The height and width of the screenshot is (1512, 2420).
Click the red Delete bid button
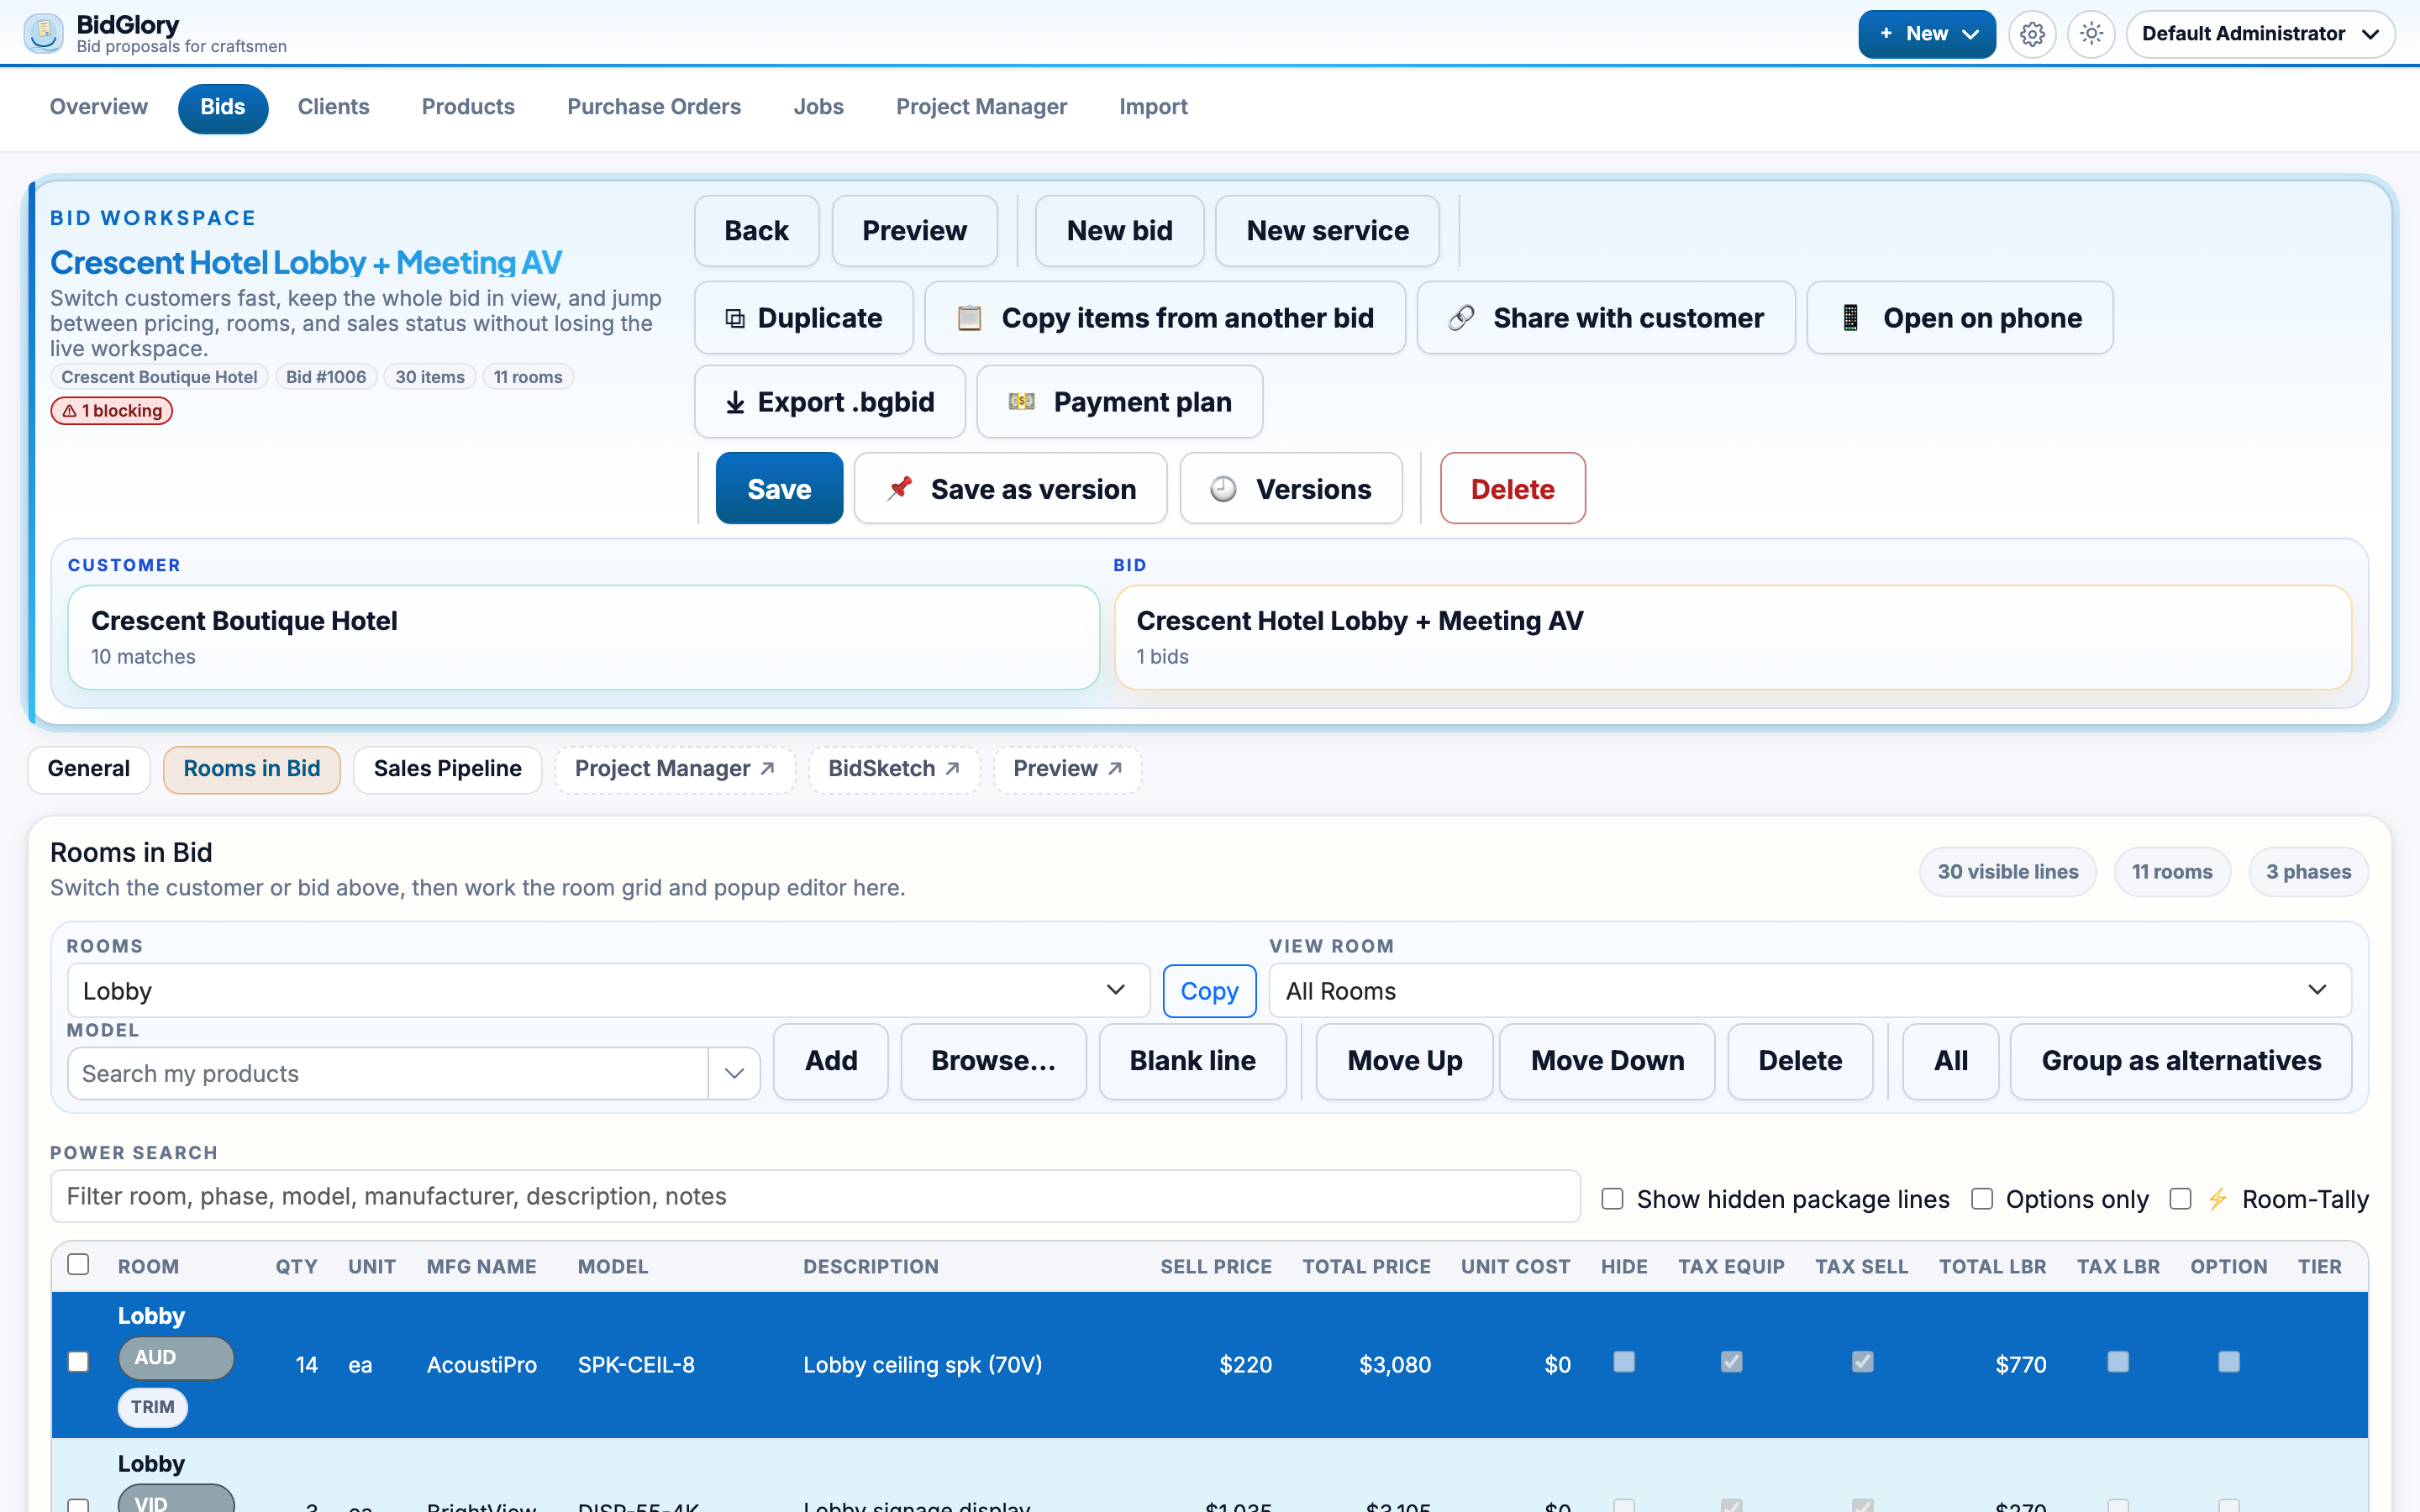point(1513,489)
